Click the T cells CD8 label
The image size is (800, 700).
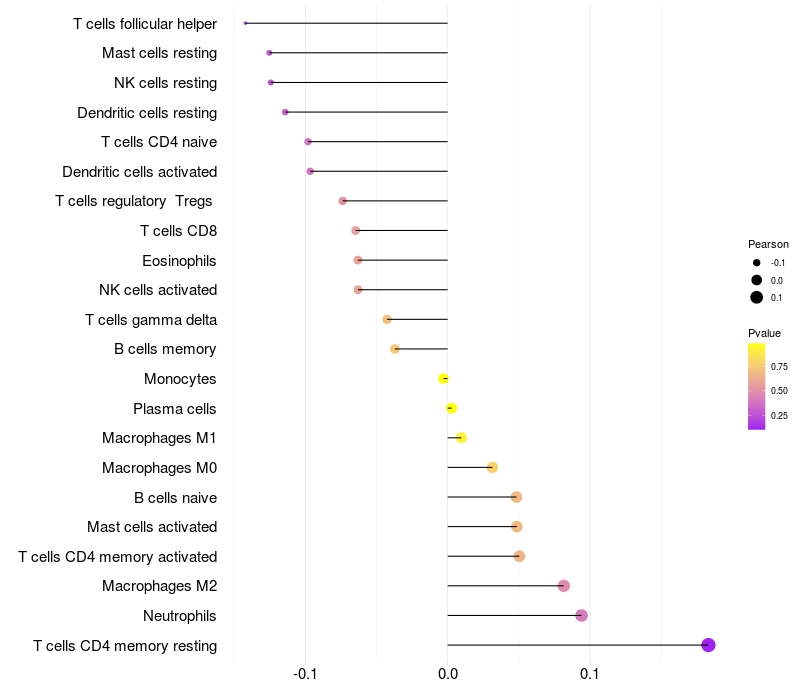point(179,231)
